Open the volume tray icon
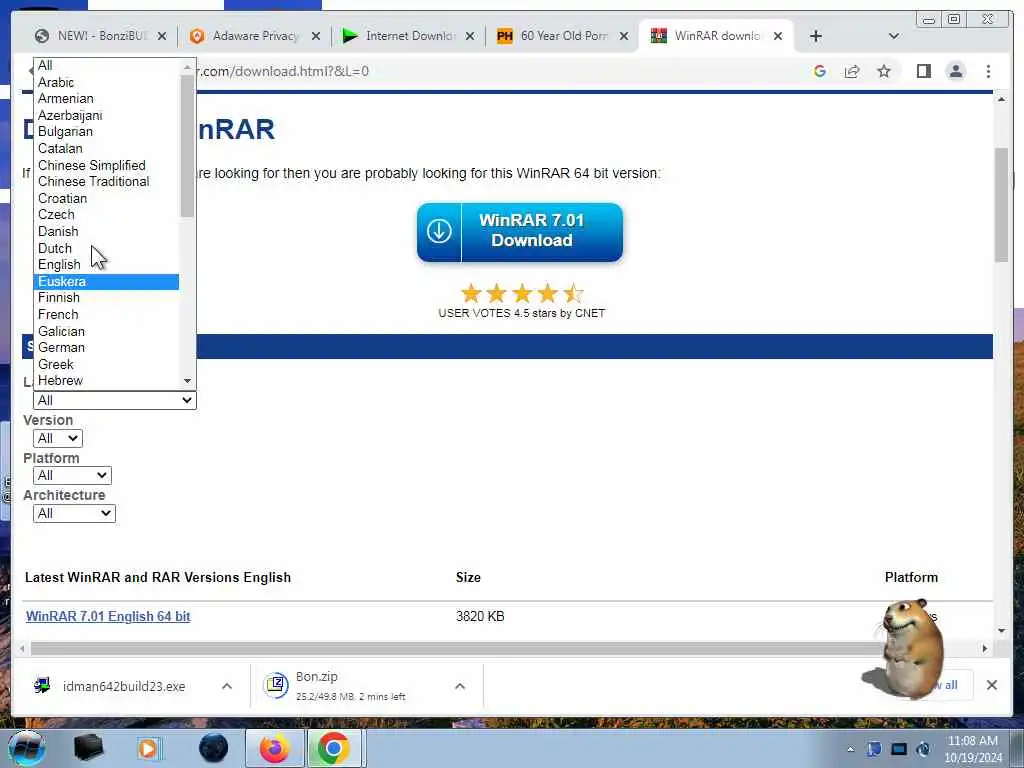The image size is (1024, 768). [923, 749]
